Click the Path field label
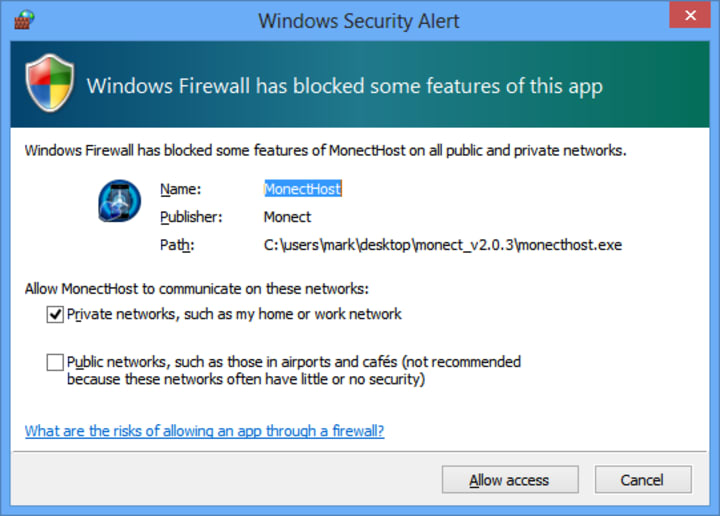Screen dimensions: 720x516 pos(176,244)
